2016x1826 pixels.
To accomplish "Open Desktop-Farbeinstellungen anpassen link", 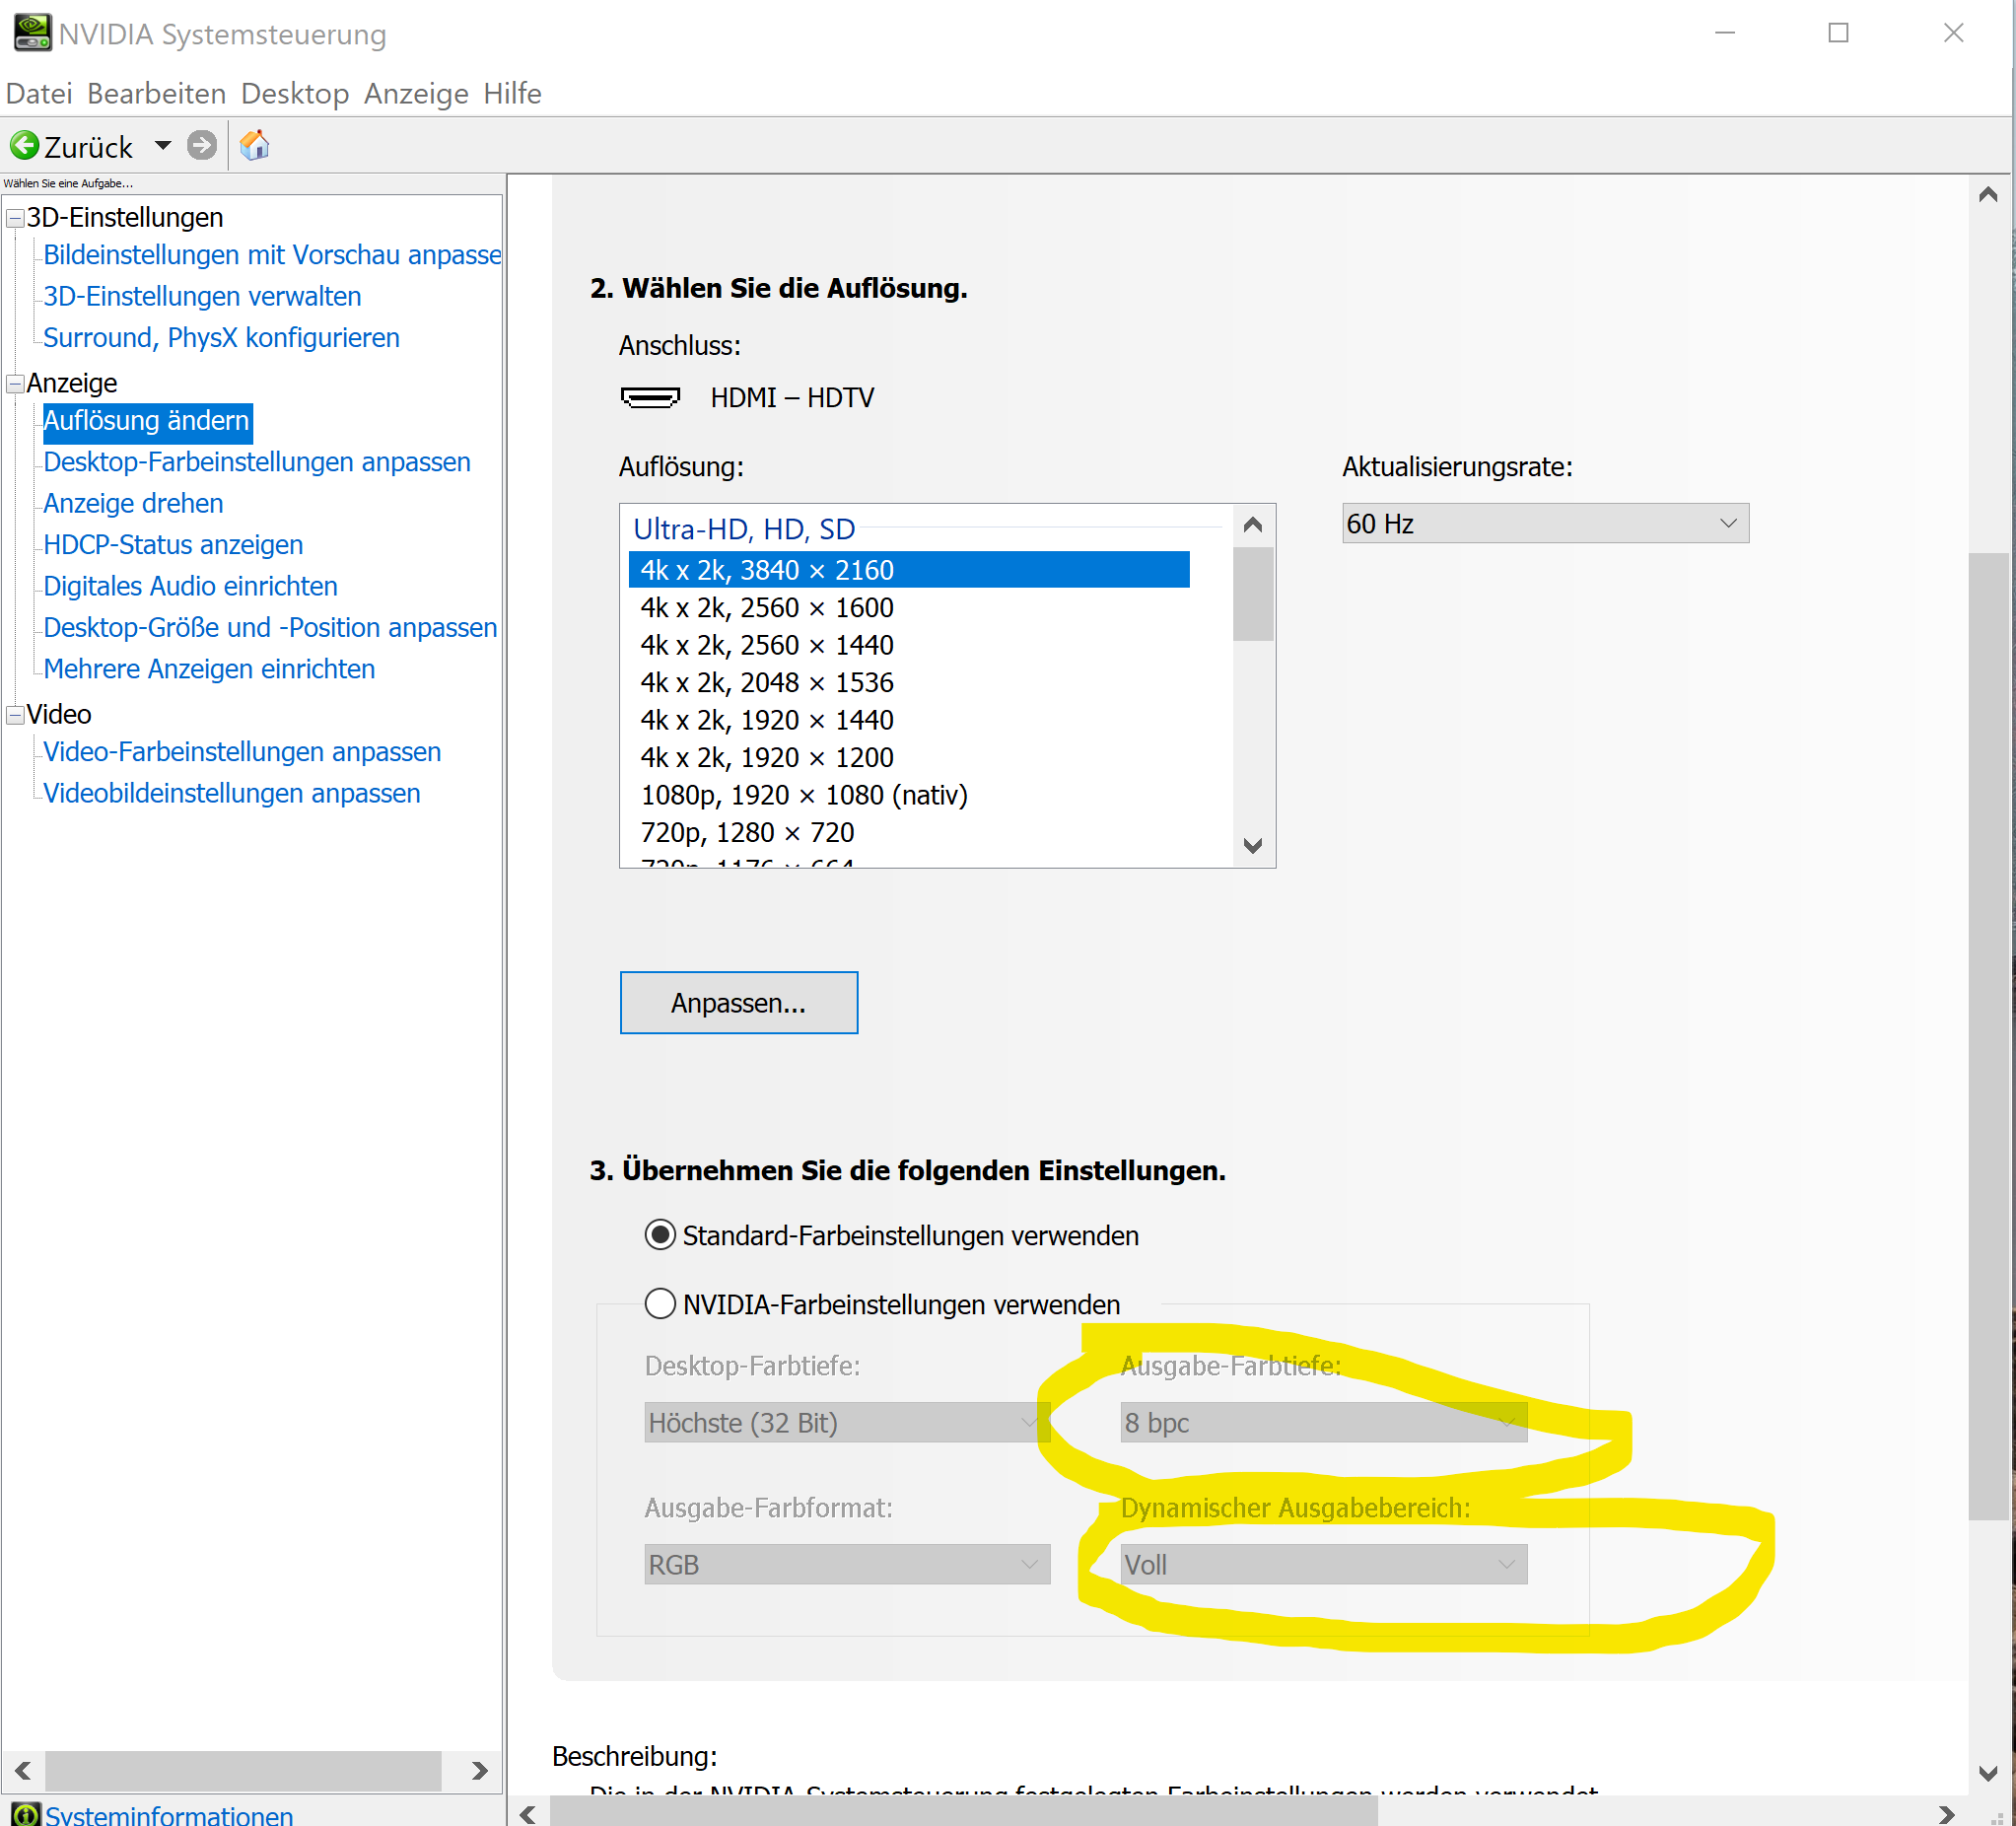I will tap(256, 462).
